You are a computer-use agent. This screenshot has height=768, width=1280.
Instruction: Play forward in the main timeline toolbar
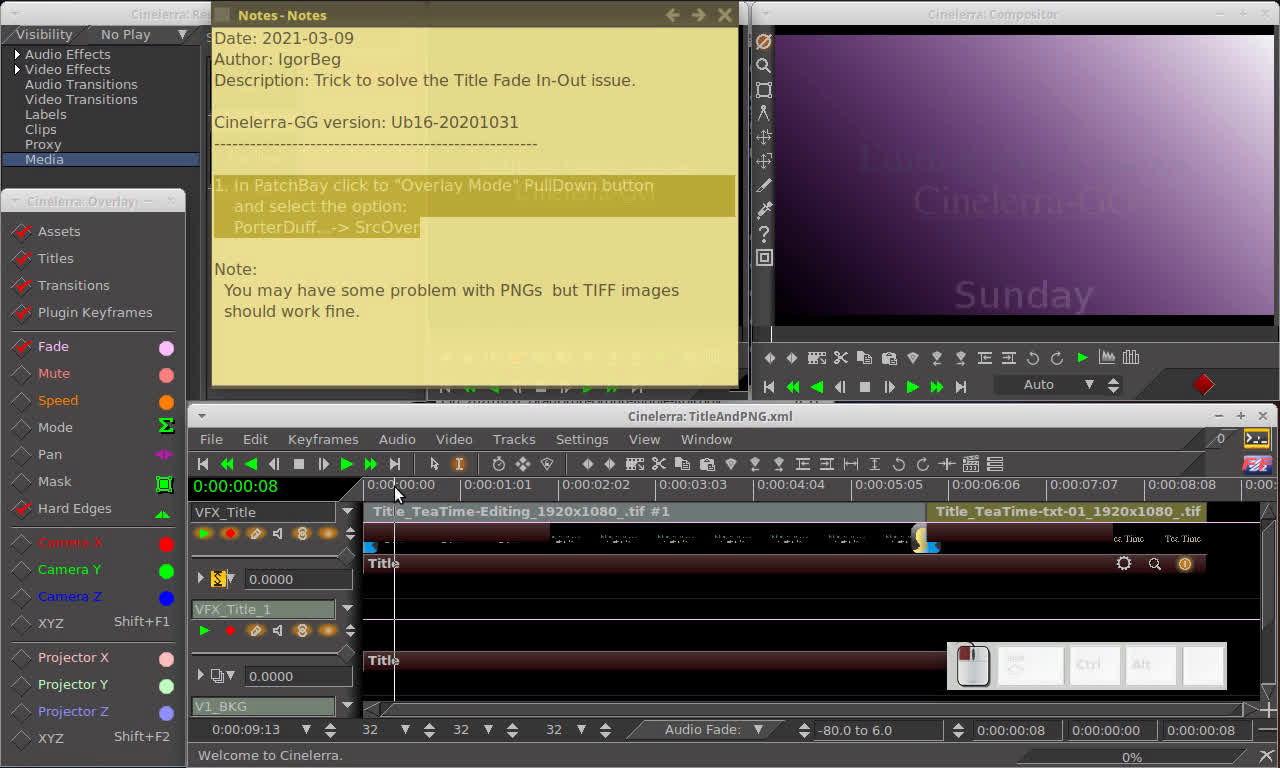coord(347,464)
